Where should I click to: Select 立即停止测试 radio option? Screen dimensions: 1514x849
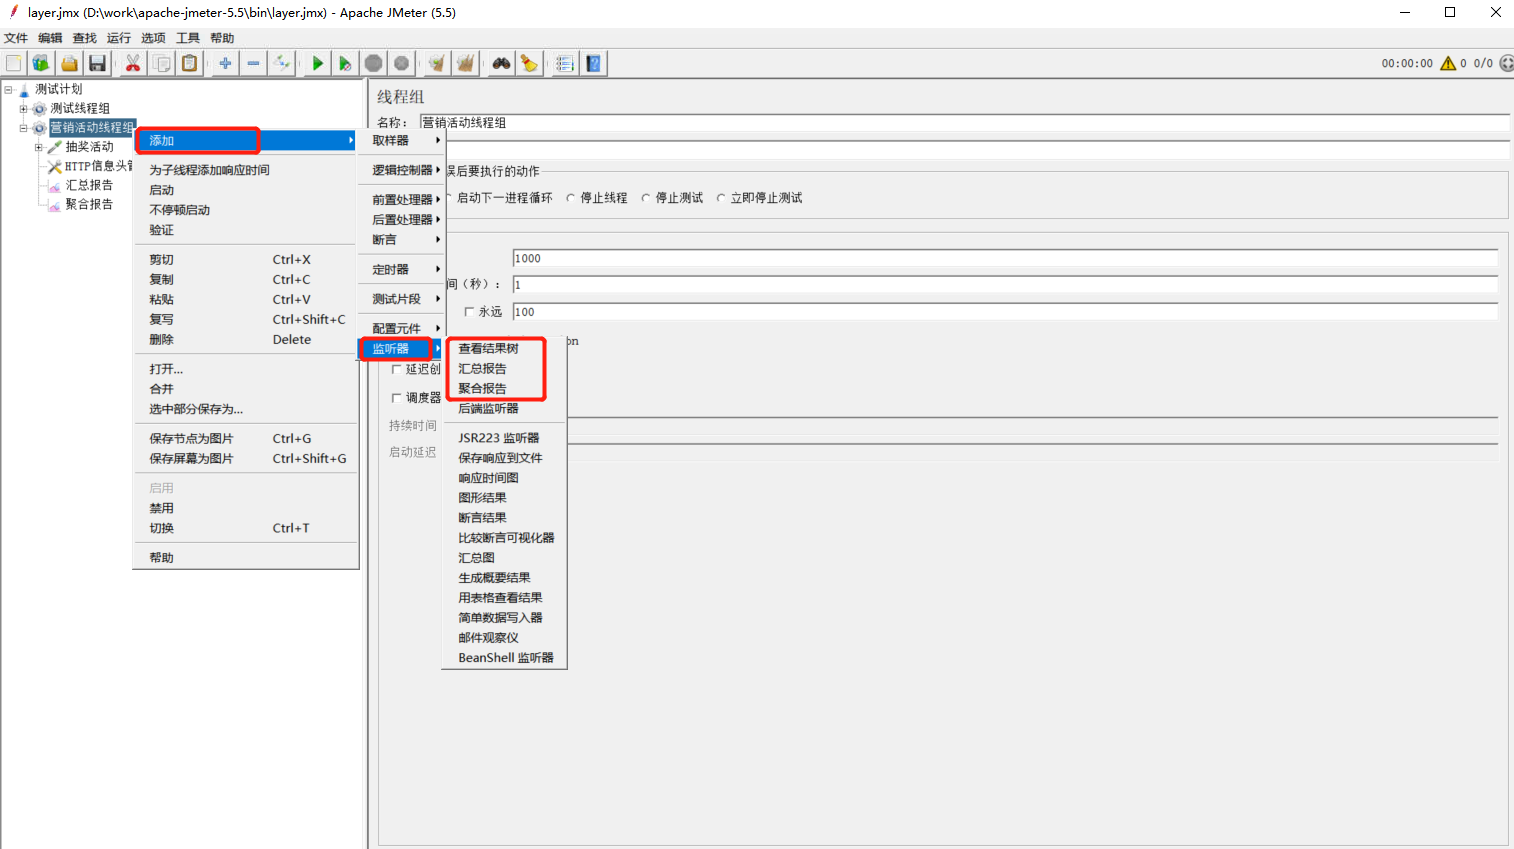point(759,198)
